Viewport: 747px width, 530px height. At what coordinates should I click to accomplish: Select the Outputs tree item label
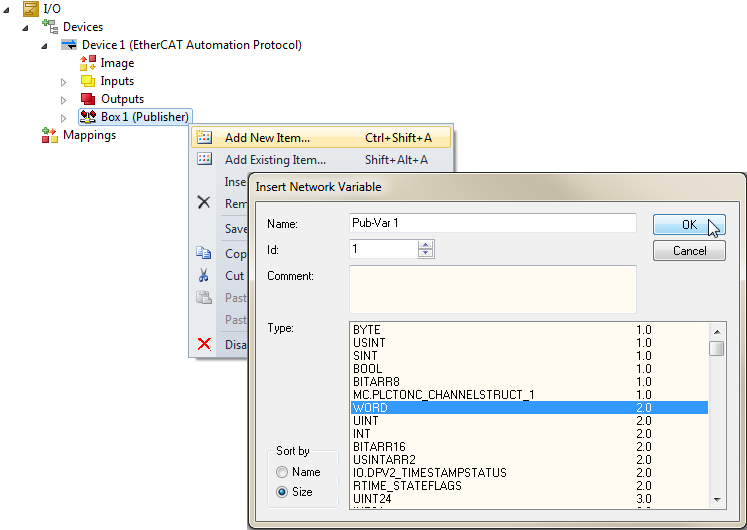[122, 99]
